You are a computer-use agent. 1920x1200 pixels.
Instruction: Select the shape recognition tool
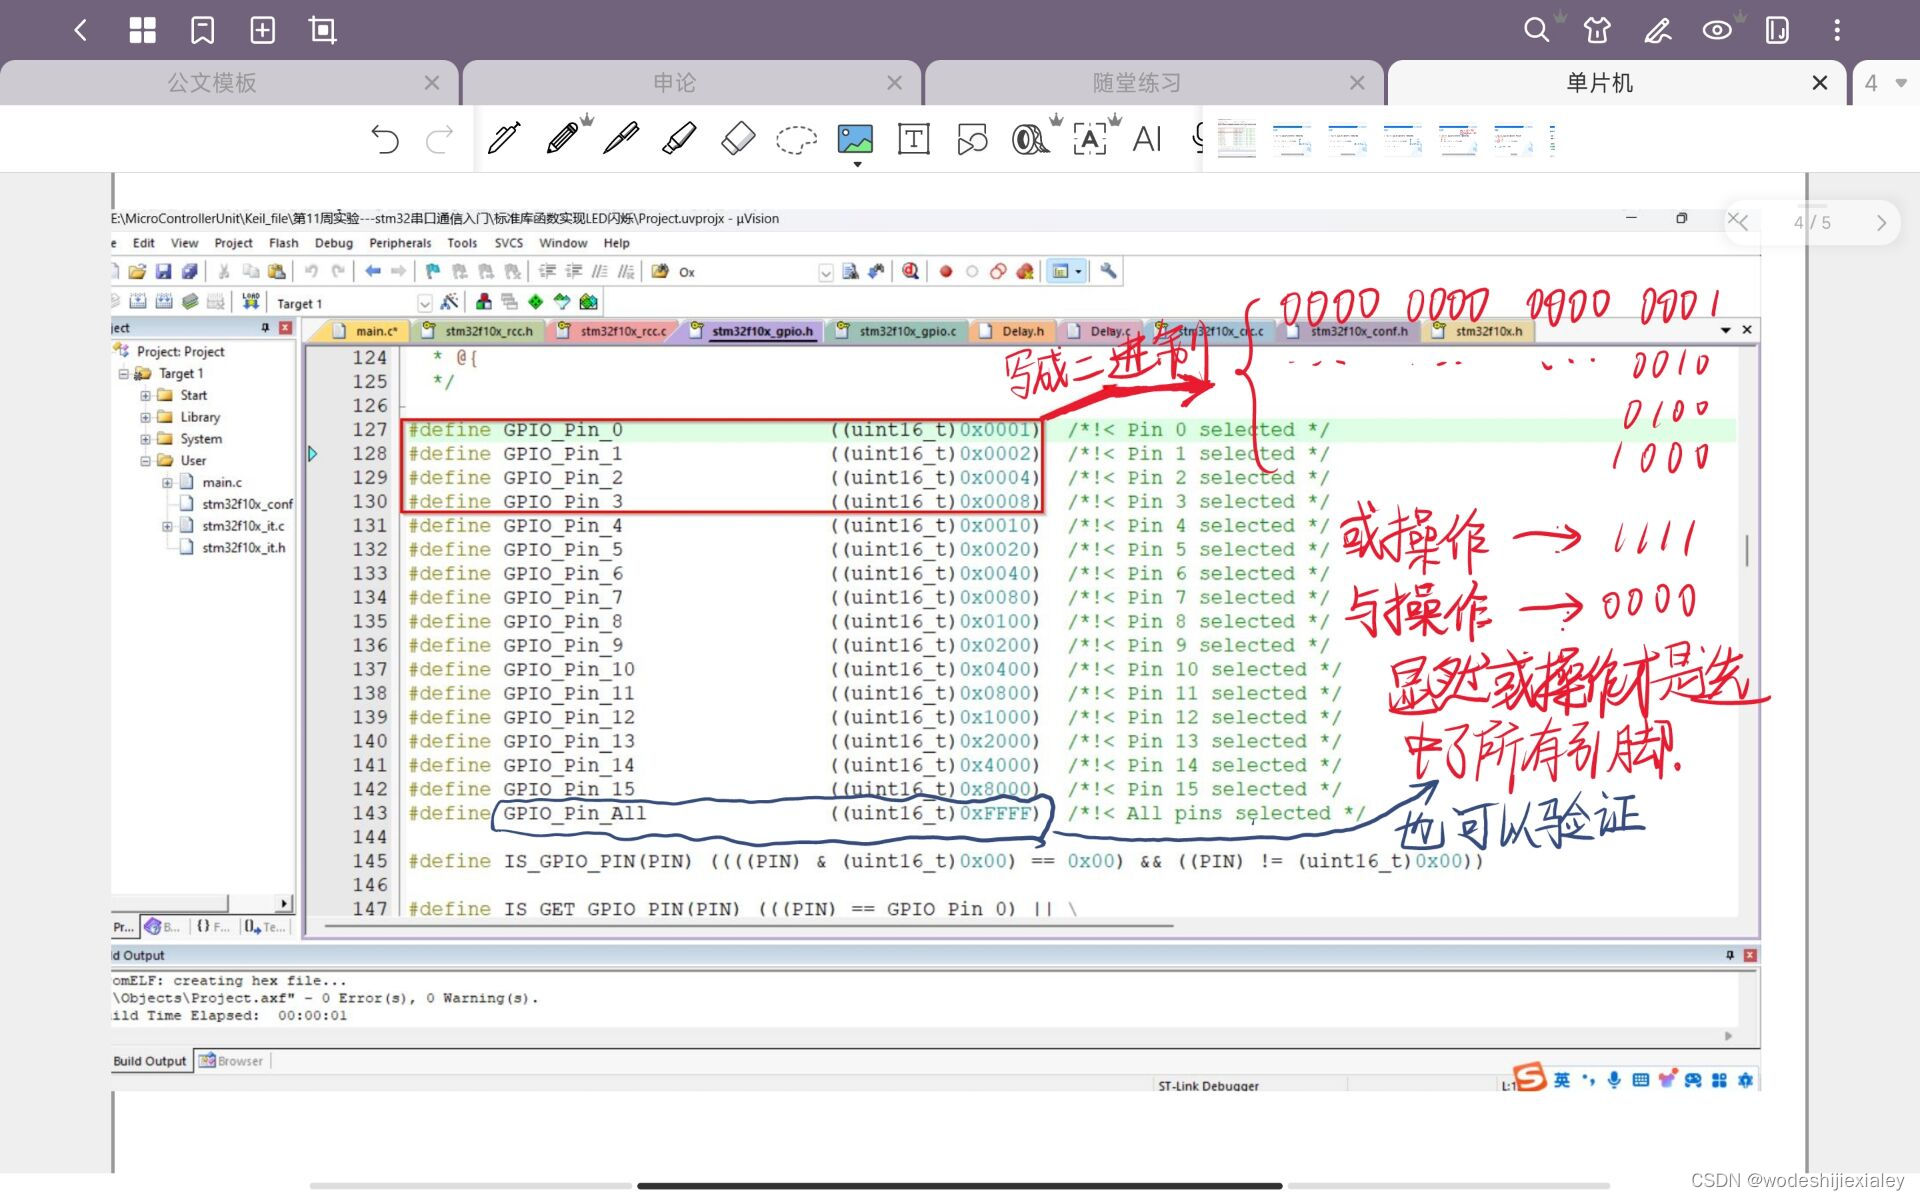coord(972,138)
